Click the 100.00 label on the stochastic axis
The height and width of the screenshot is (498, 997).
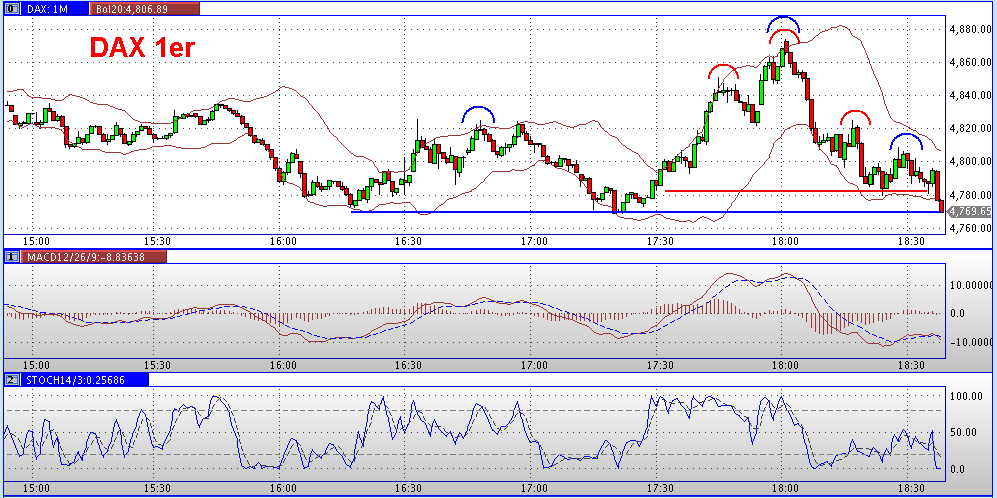coord(968,396)
